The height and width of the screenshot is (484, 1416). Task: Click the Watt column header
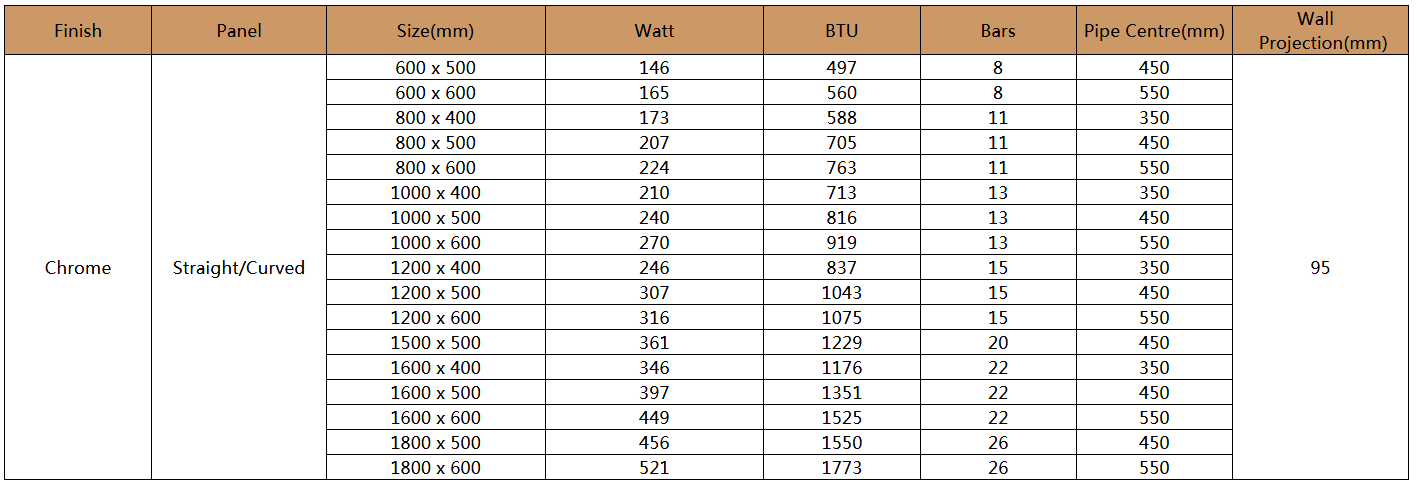click(x=654, y=30)
